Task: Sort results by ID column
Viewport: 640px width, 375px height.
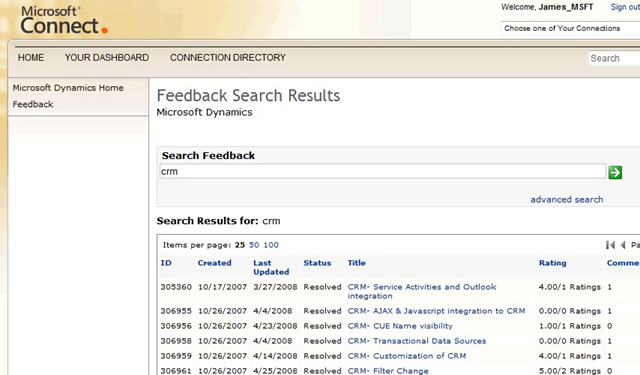Action: point(166,263)
